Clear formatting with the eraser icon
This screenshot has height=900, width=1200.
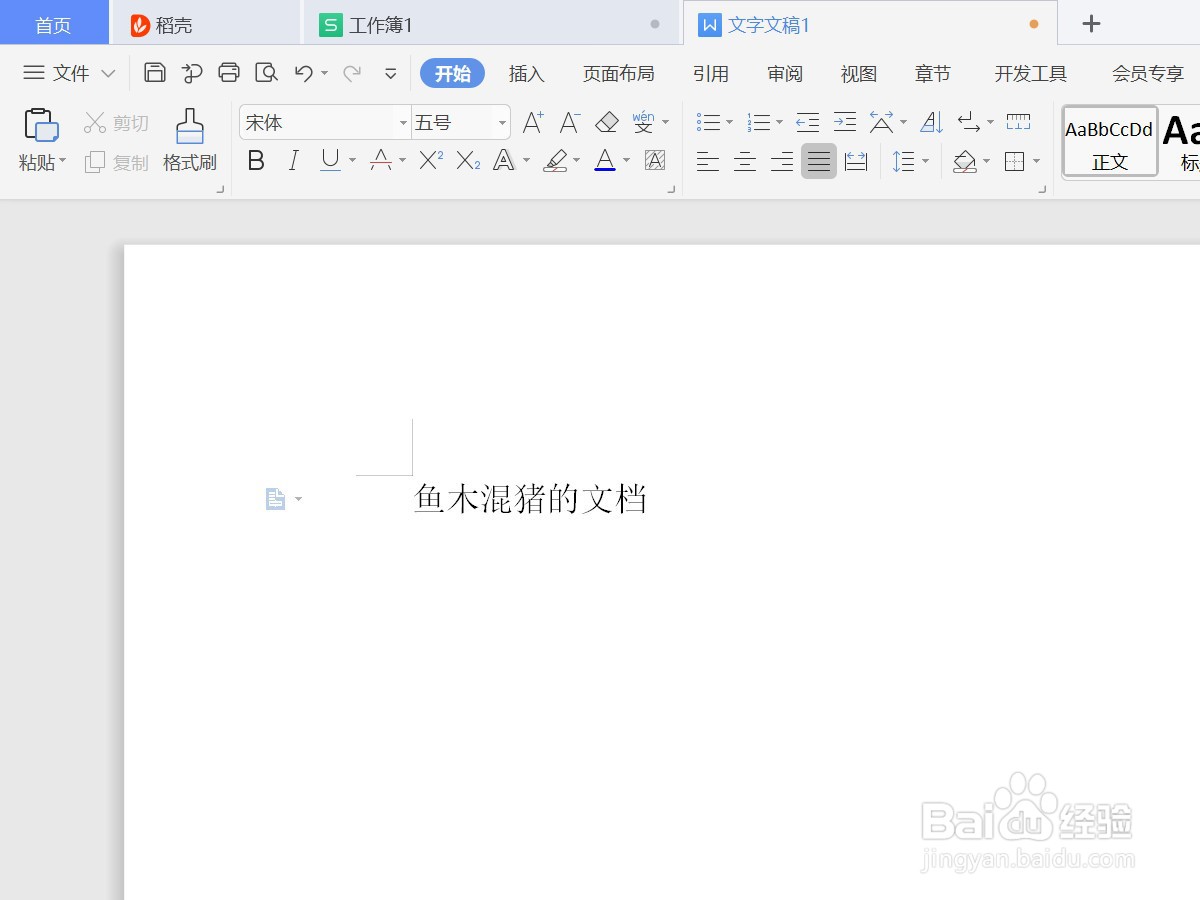click(x=607, y=122)
